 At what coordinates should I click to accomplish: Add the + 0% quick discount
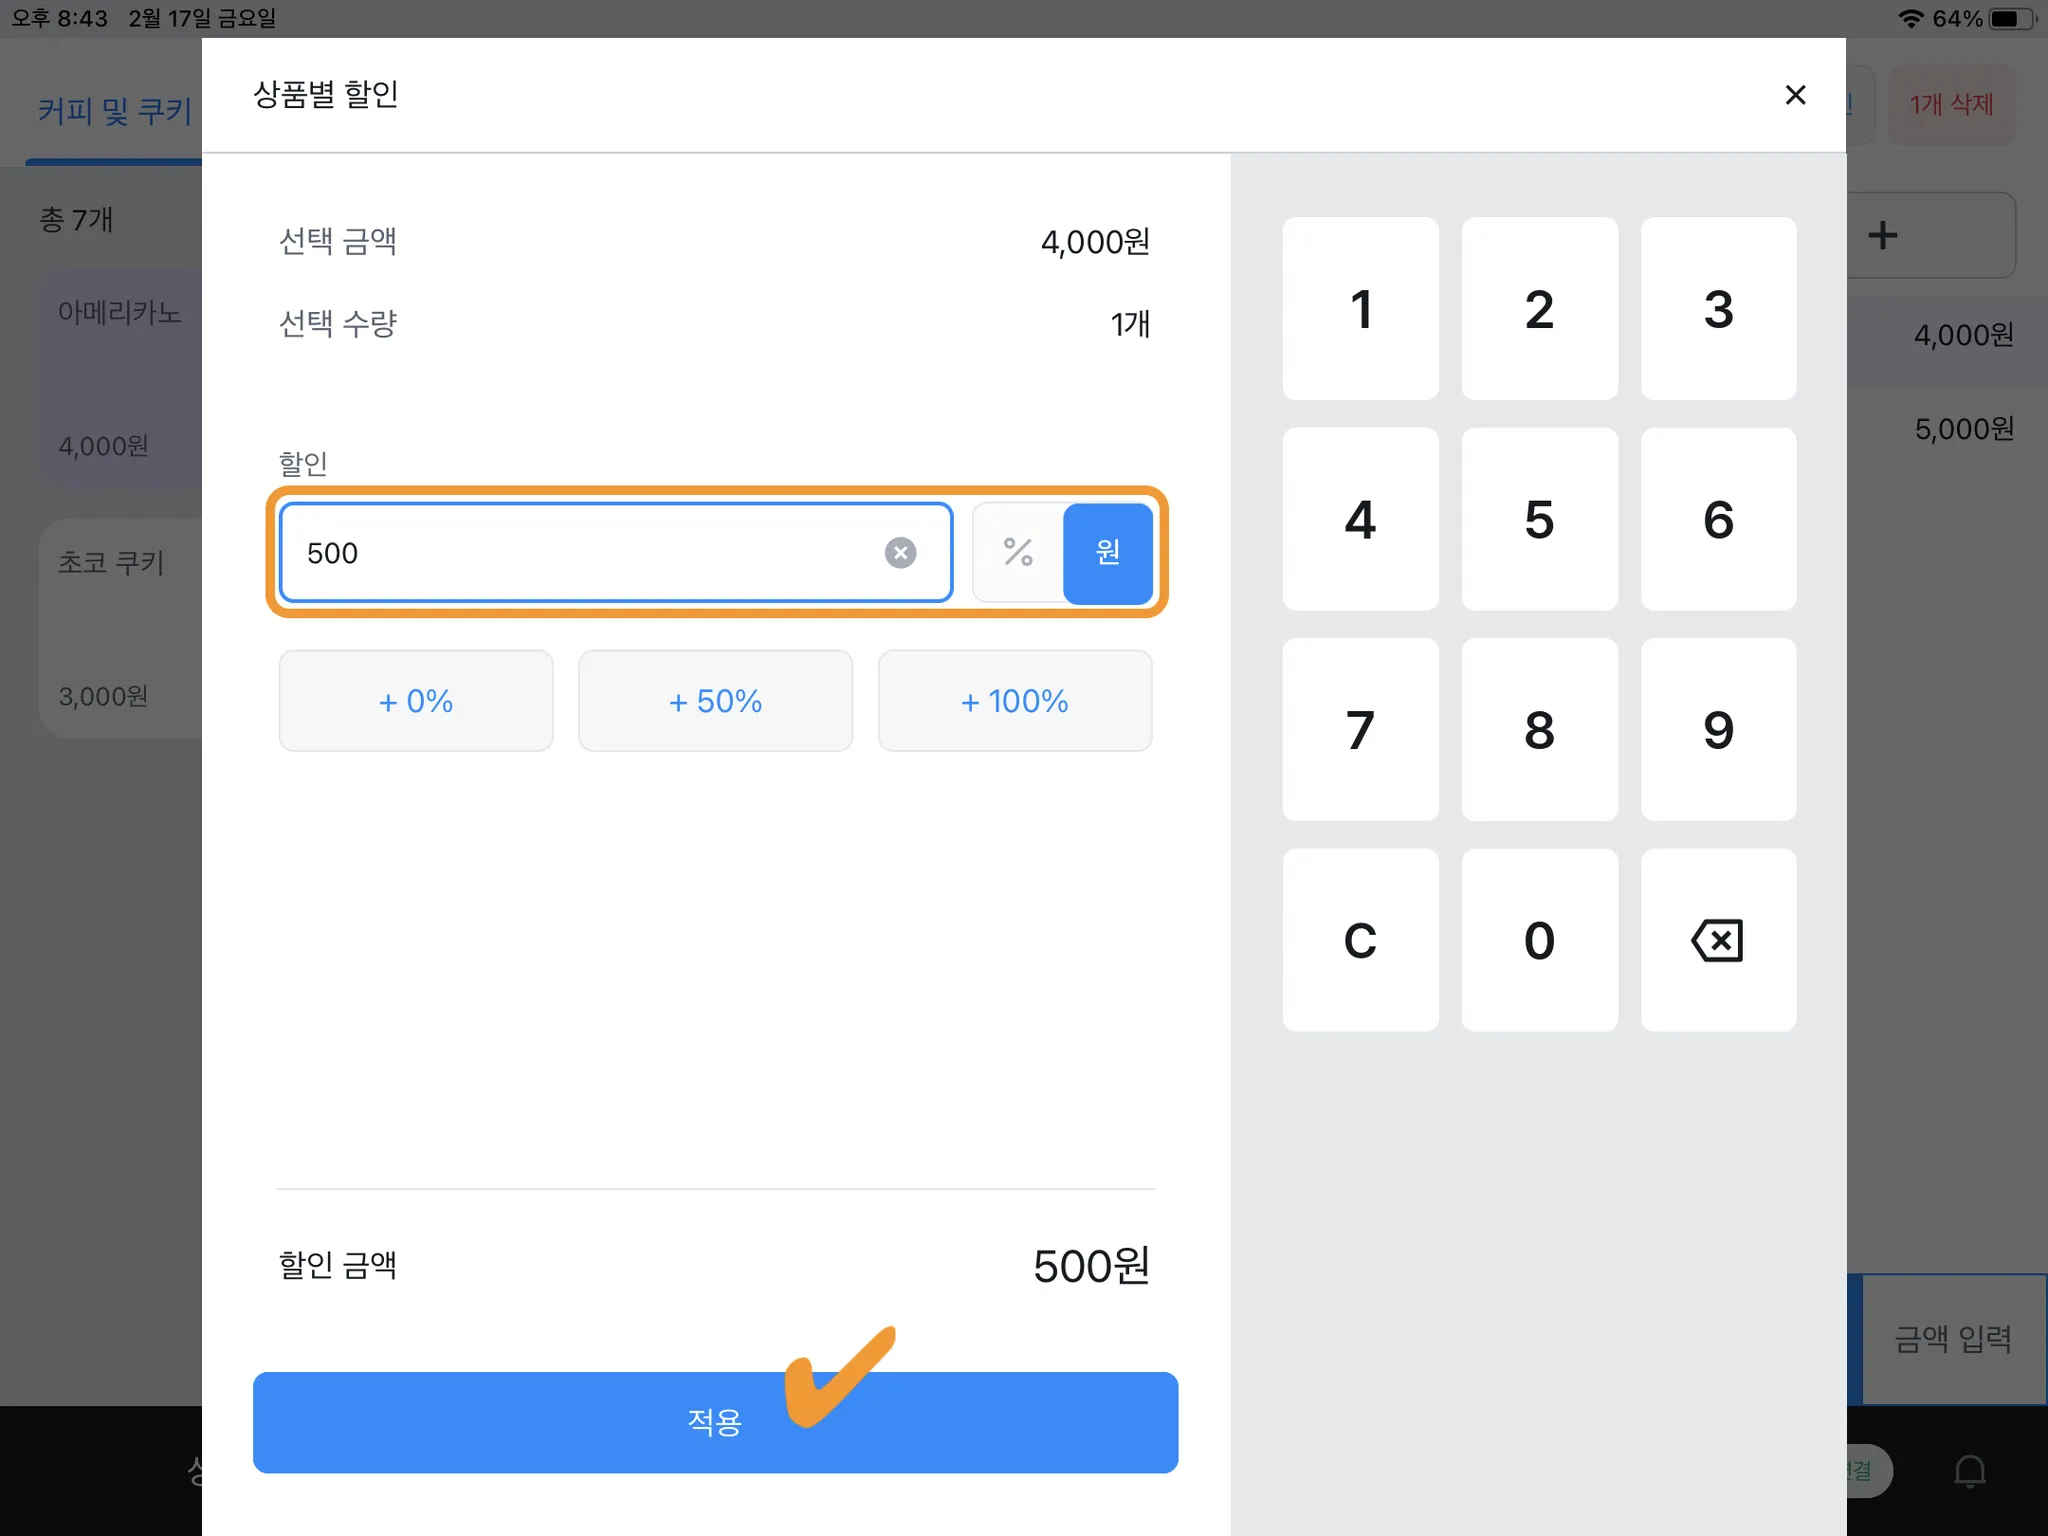coord(416,701)
